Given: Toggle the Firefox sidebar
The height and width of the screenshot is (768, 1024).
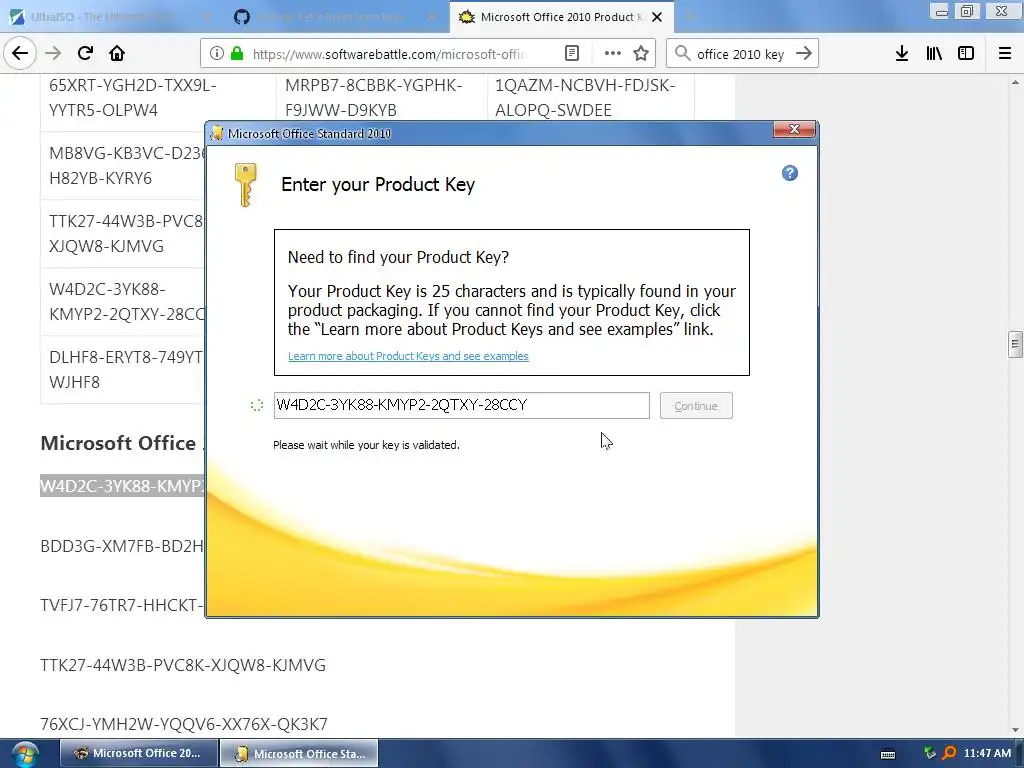Looking at the screenshot, I should point(966,54).
